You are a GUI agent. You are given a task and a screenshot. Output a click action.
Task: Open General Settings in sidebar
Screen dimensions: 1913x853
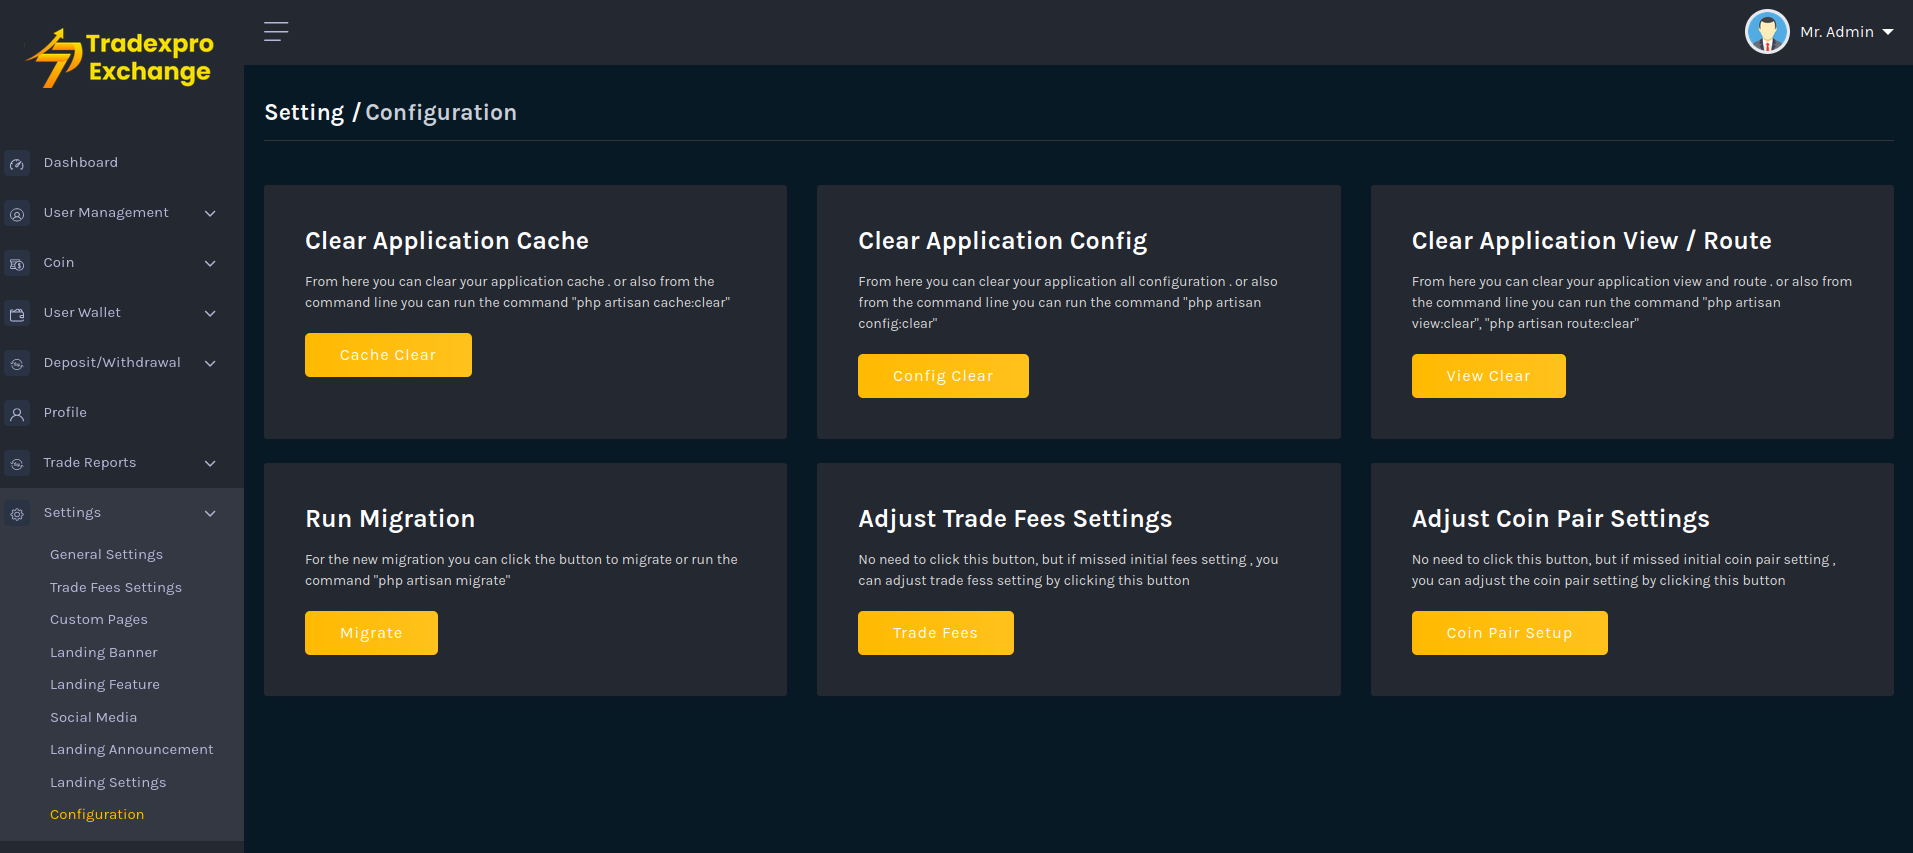(106, 554)
